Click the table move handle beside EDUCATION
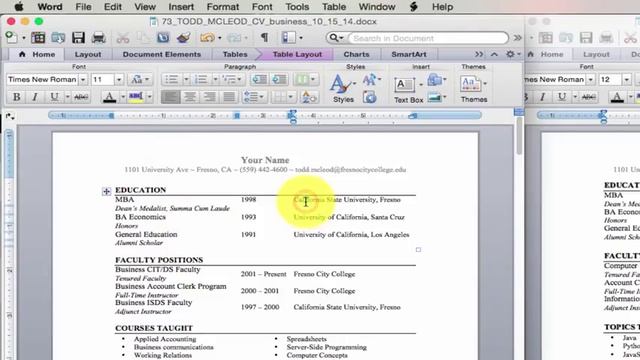This screenshot has width=640, height=360. [x=107, y=191]
